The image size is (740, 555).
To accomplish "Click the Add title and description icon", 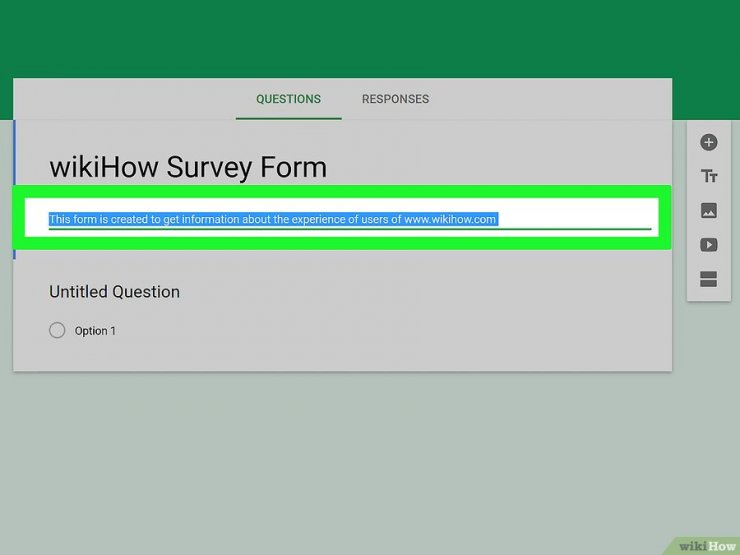I will (709, 177).
